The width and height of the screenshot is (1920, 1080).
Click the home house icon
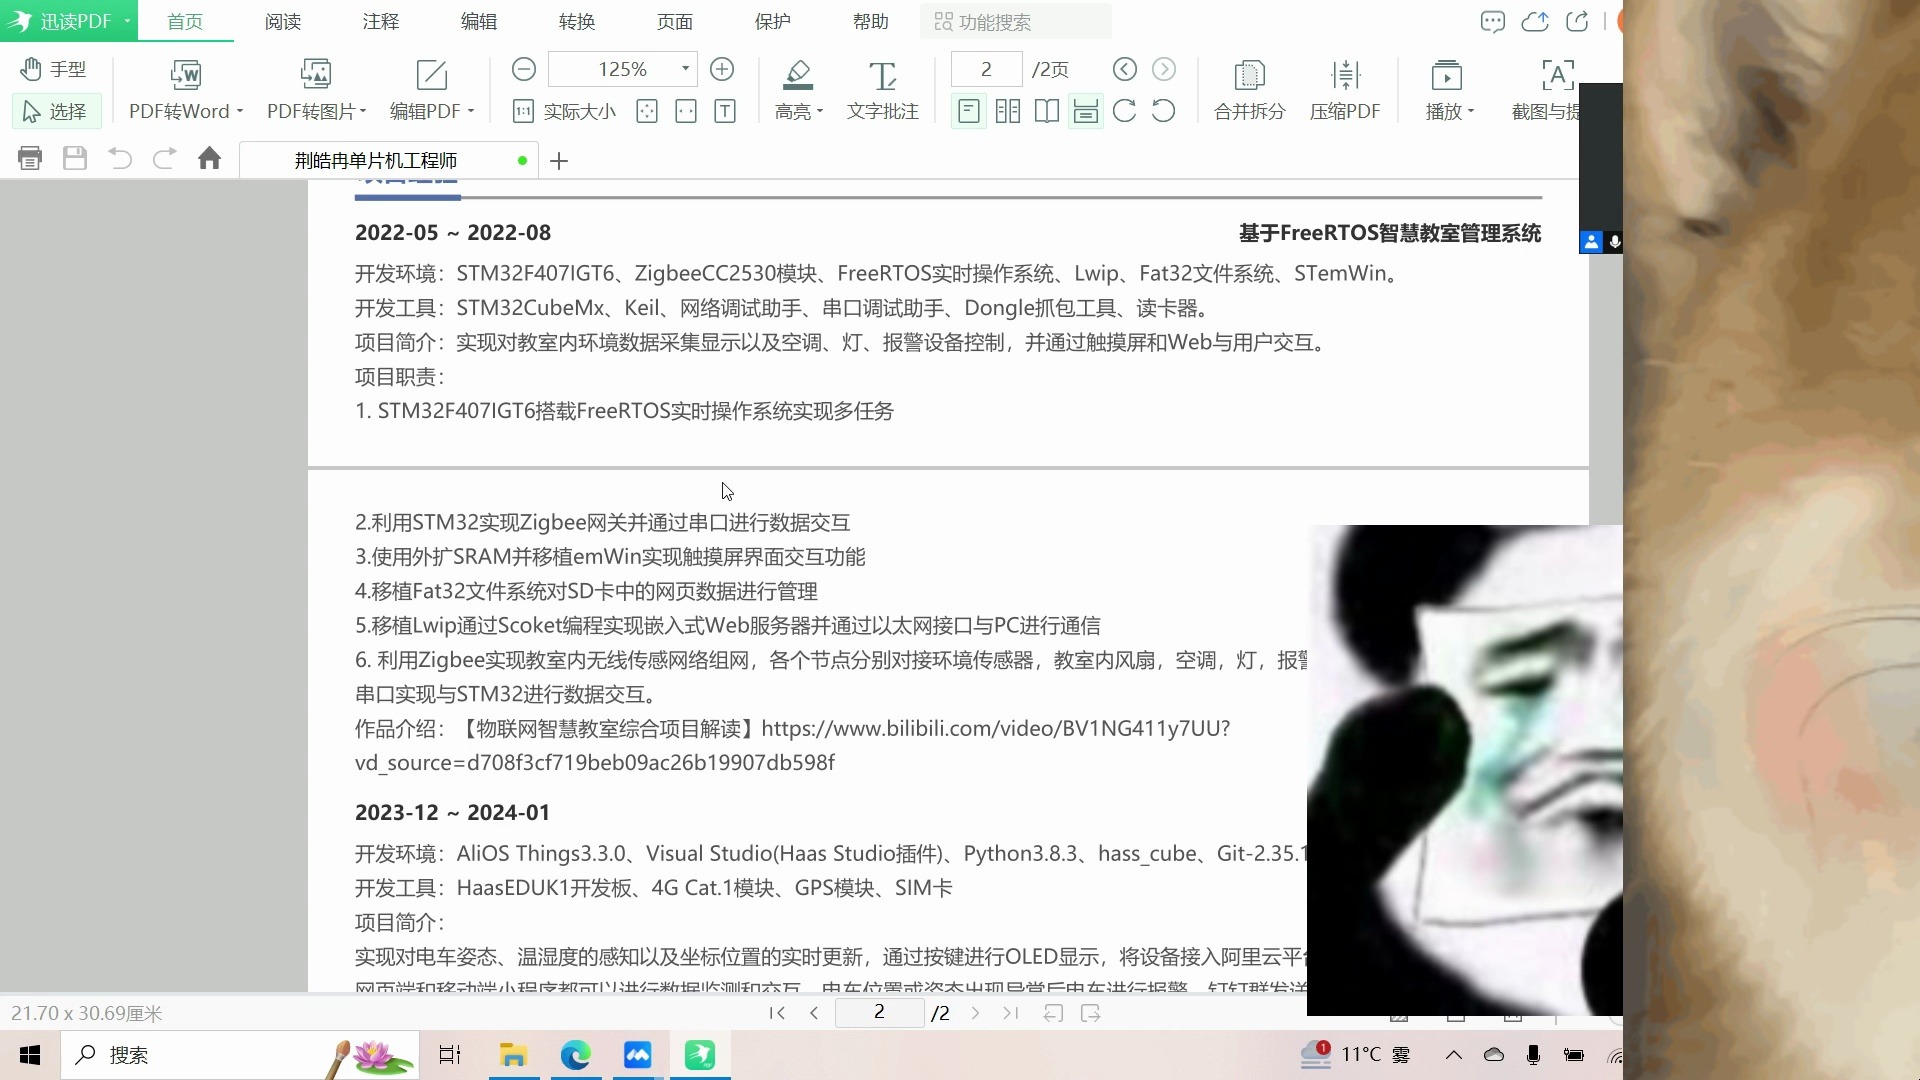click(x=209, y=158)
